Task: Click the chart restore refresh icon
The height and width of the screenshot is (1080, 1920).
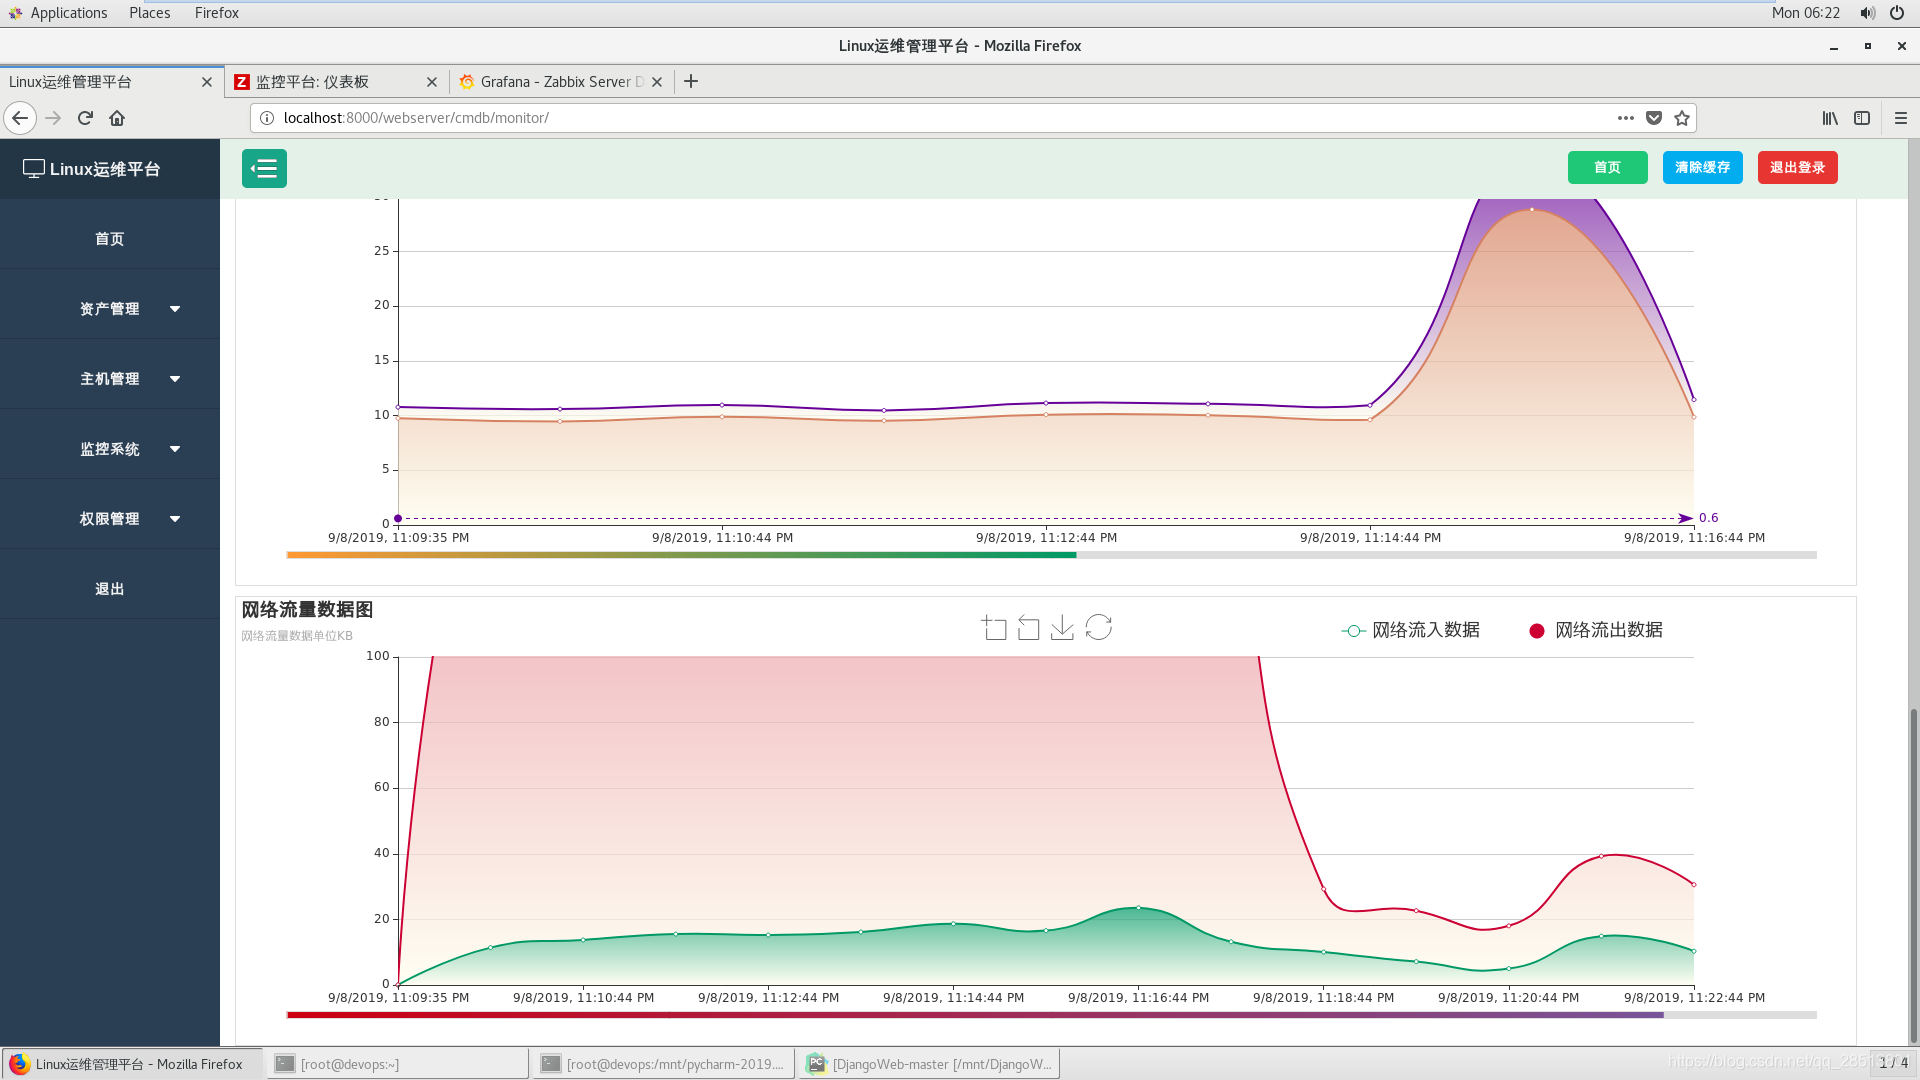Action: [x=1098, y=627]
